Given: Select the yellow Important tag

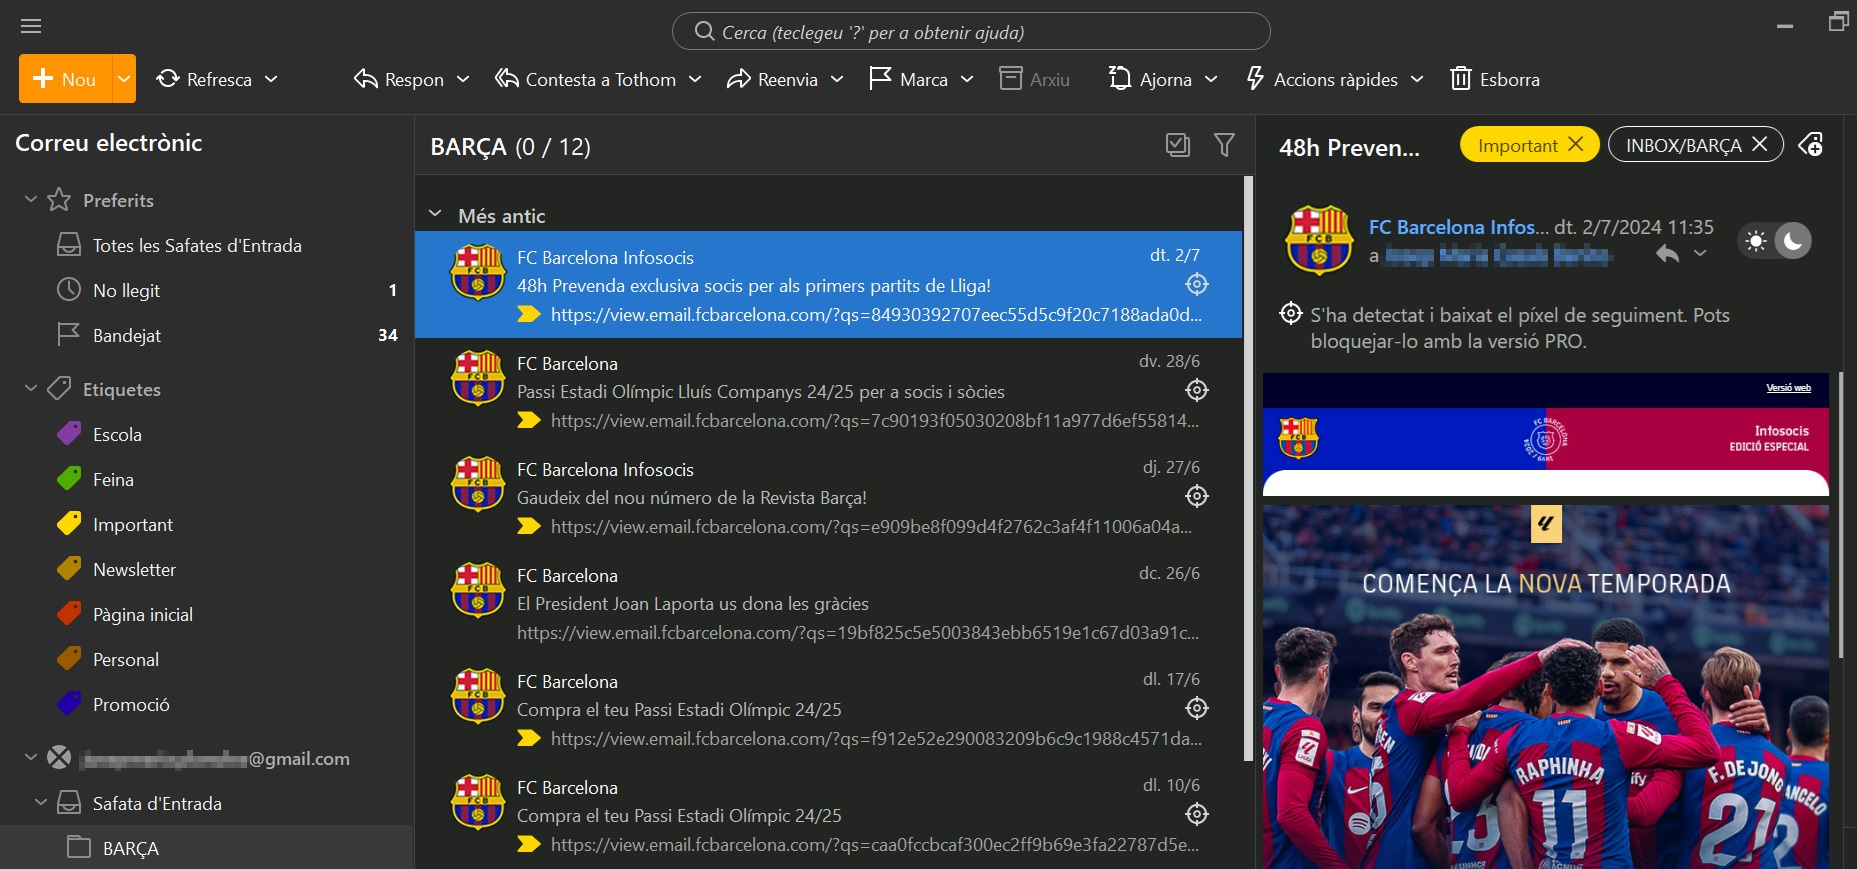Looking at the screenshot, I should coord(133,525).
